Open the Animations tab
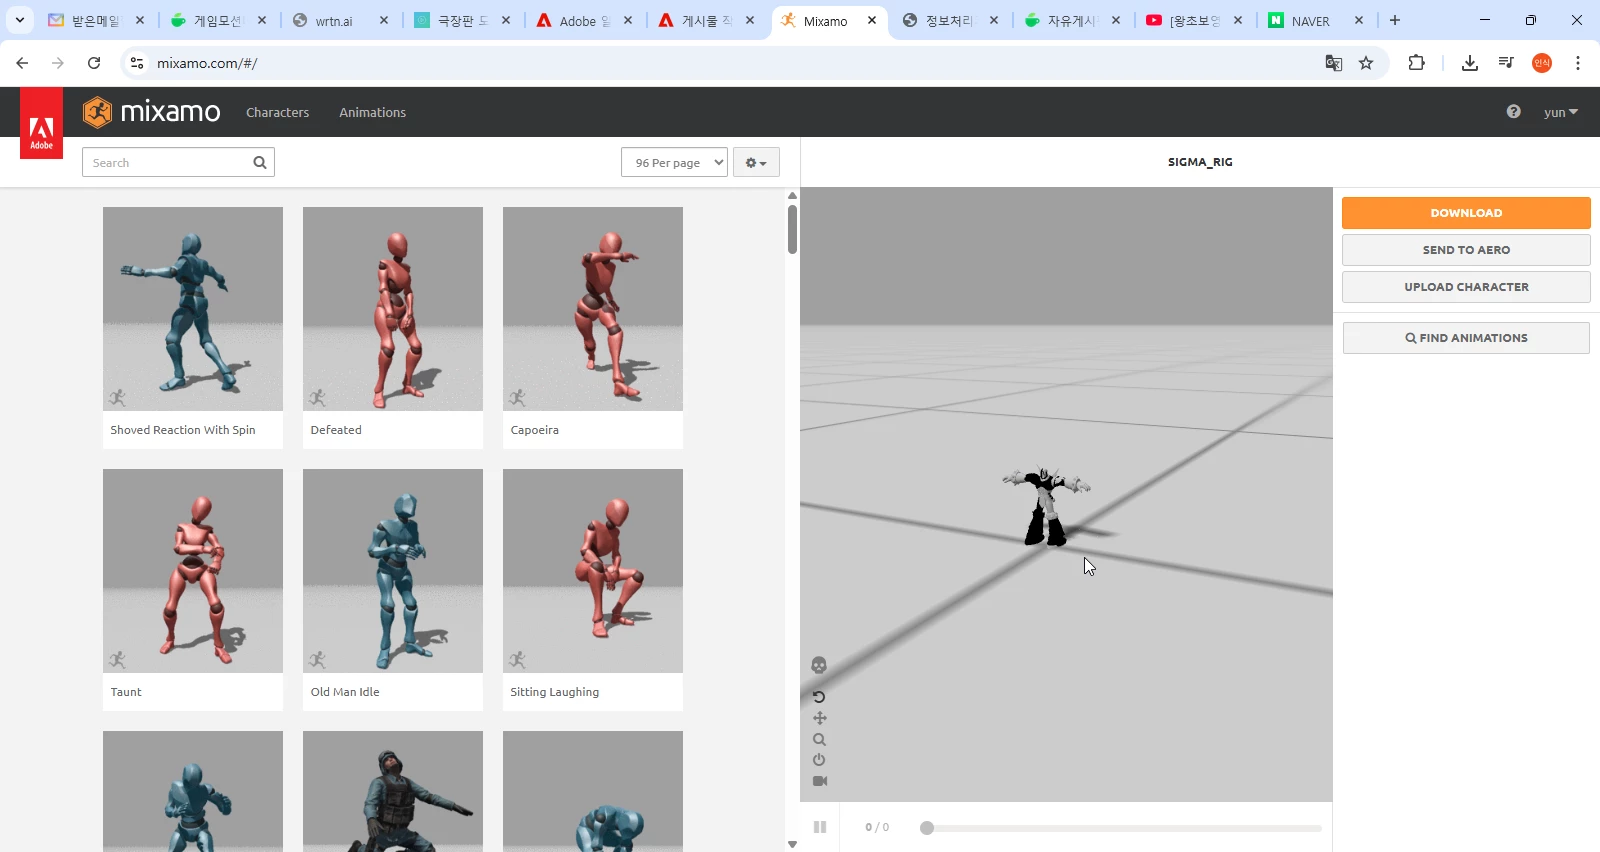The image size is (1600, 852). 372,112
